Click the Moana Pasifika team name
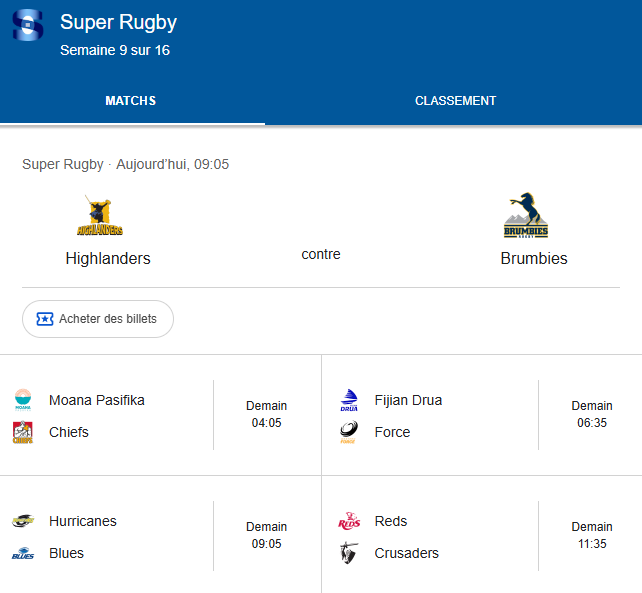 click(x=97, y=400)
